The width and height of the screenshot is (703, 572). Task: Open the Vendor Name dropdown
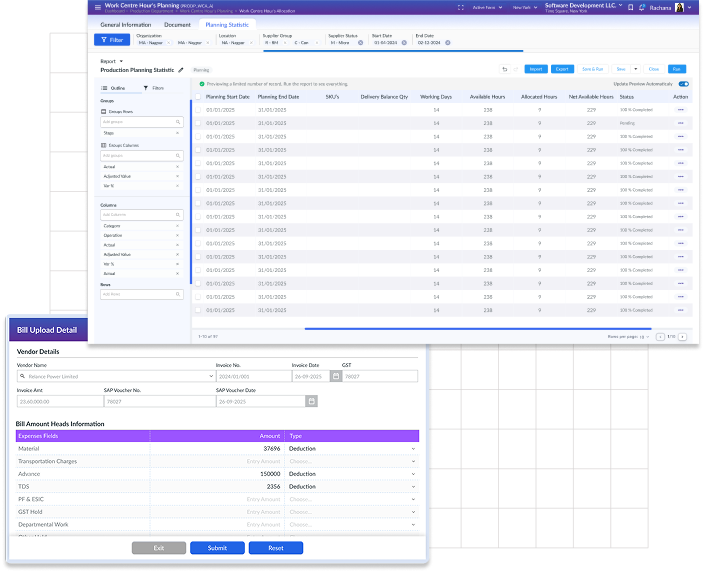211,376
